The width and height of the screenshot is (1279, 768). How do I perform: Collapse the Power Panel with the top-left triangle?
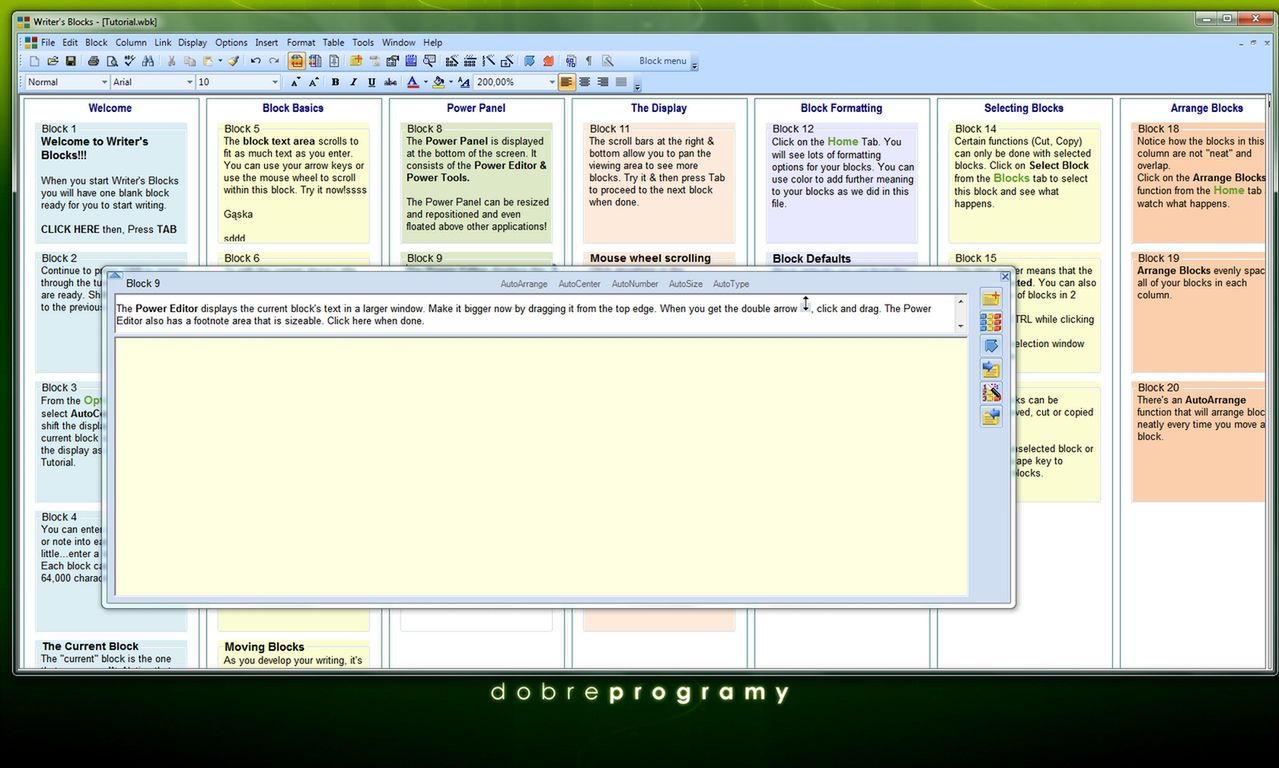pyautogui.click(x=114, y=276)
